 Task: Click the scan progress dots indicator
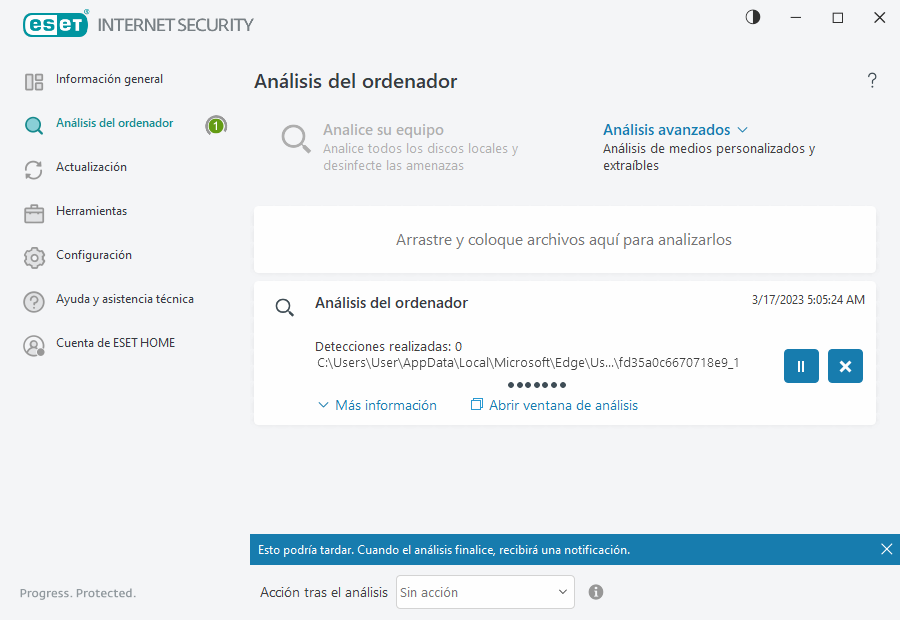537,384
